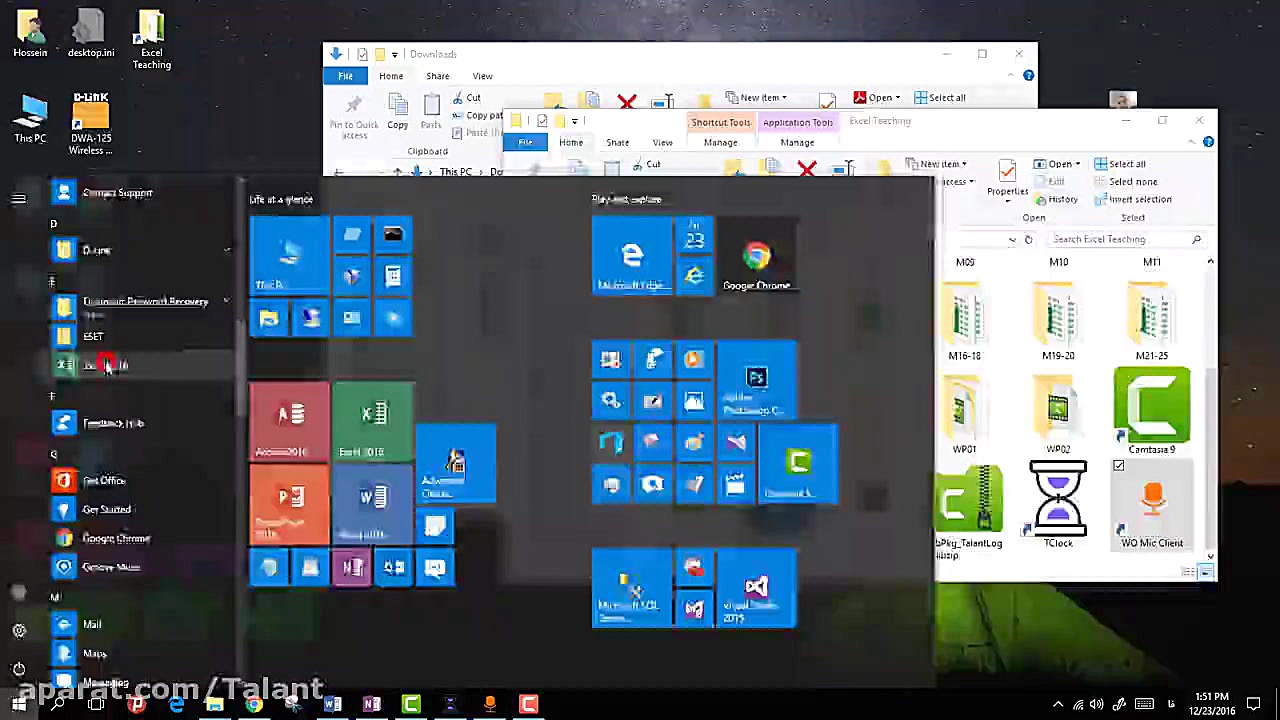Open the Microsoft Edge tile
This screenshot has width=1280, height=720.
632,257
